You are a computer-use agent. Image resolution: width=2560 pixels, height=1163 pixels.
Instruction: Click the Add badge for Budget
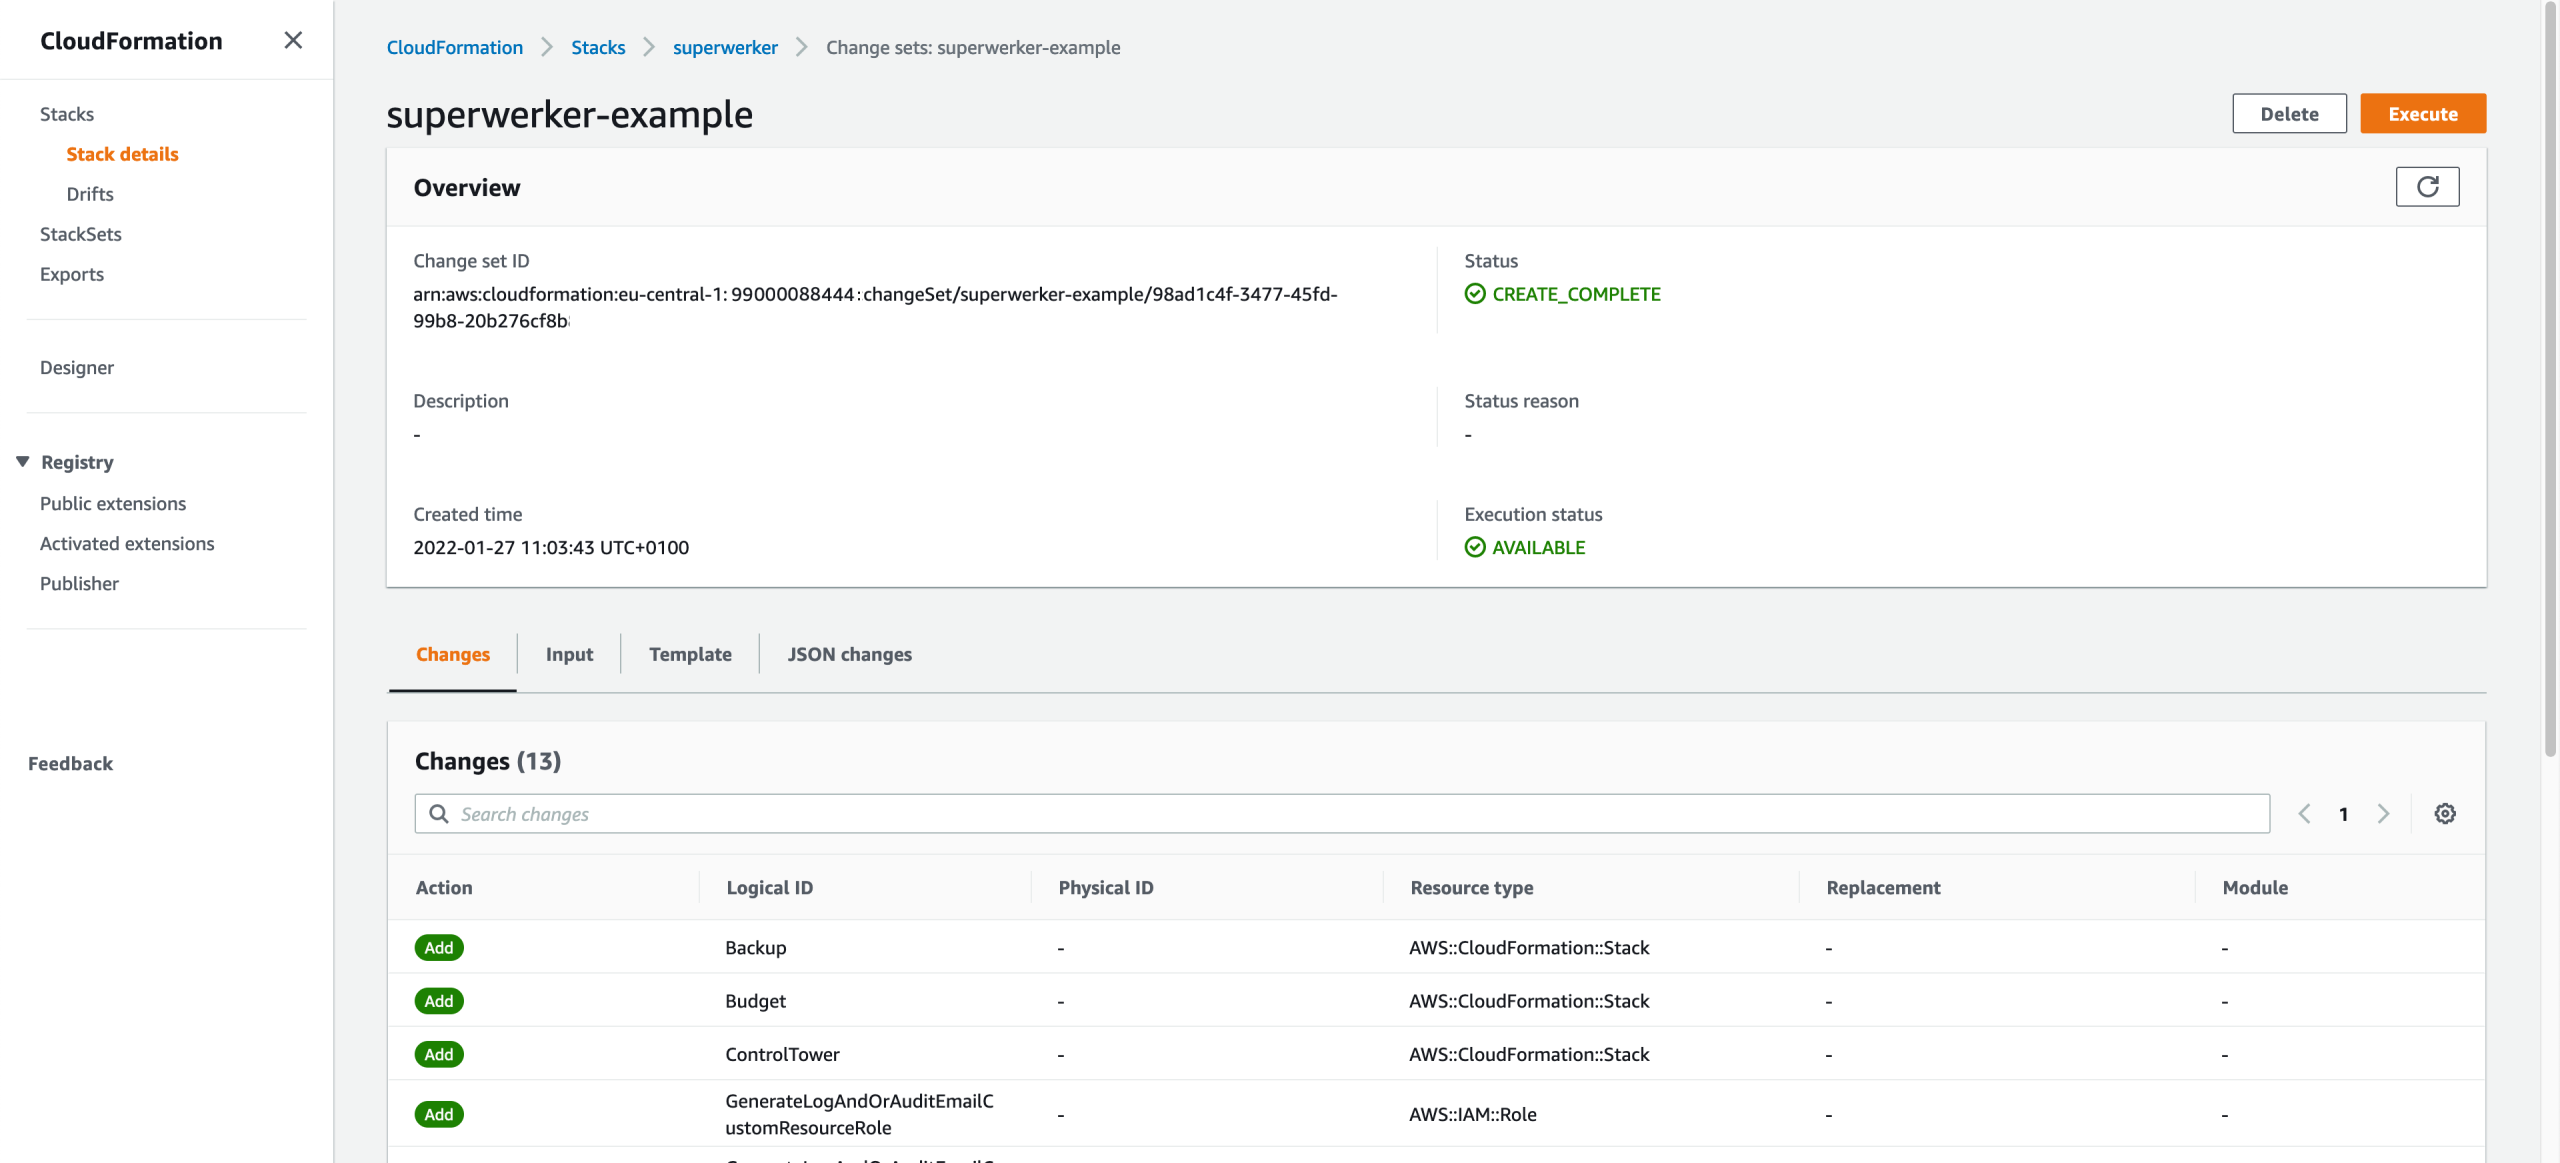[439, 1001]
